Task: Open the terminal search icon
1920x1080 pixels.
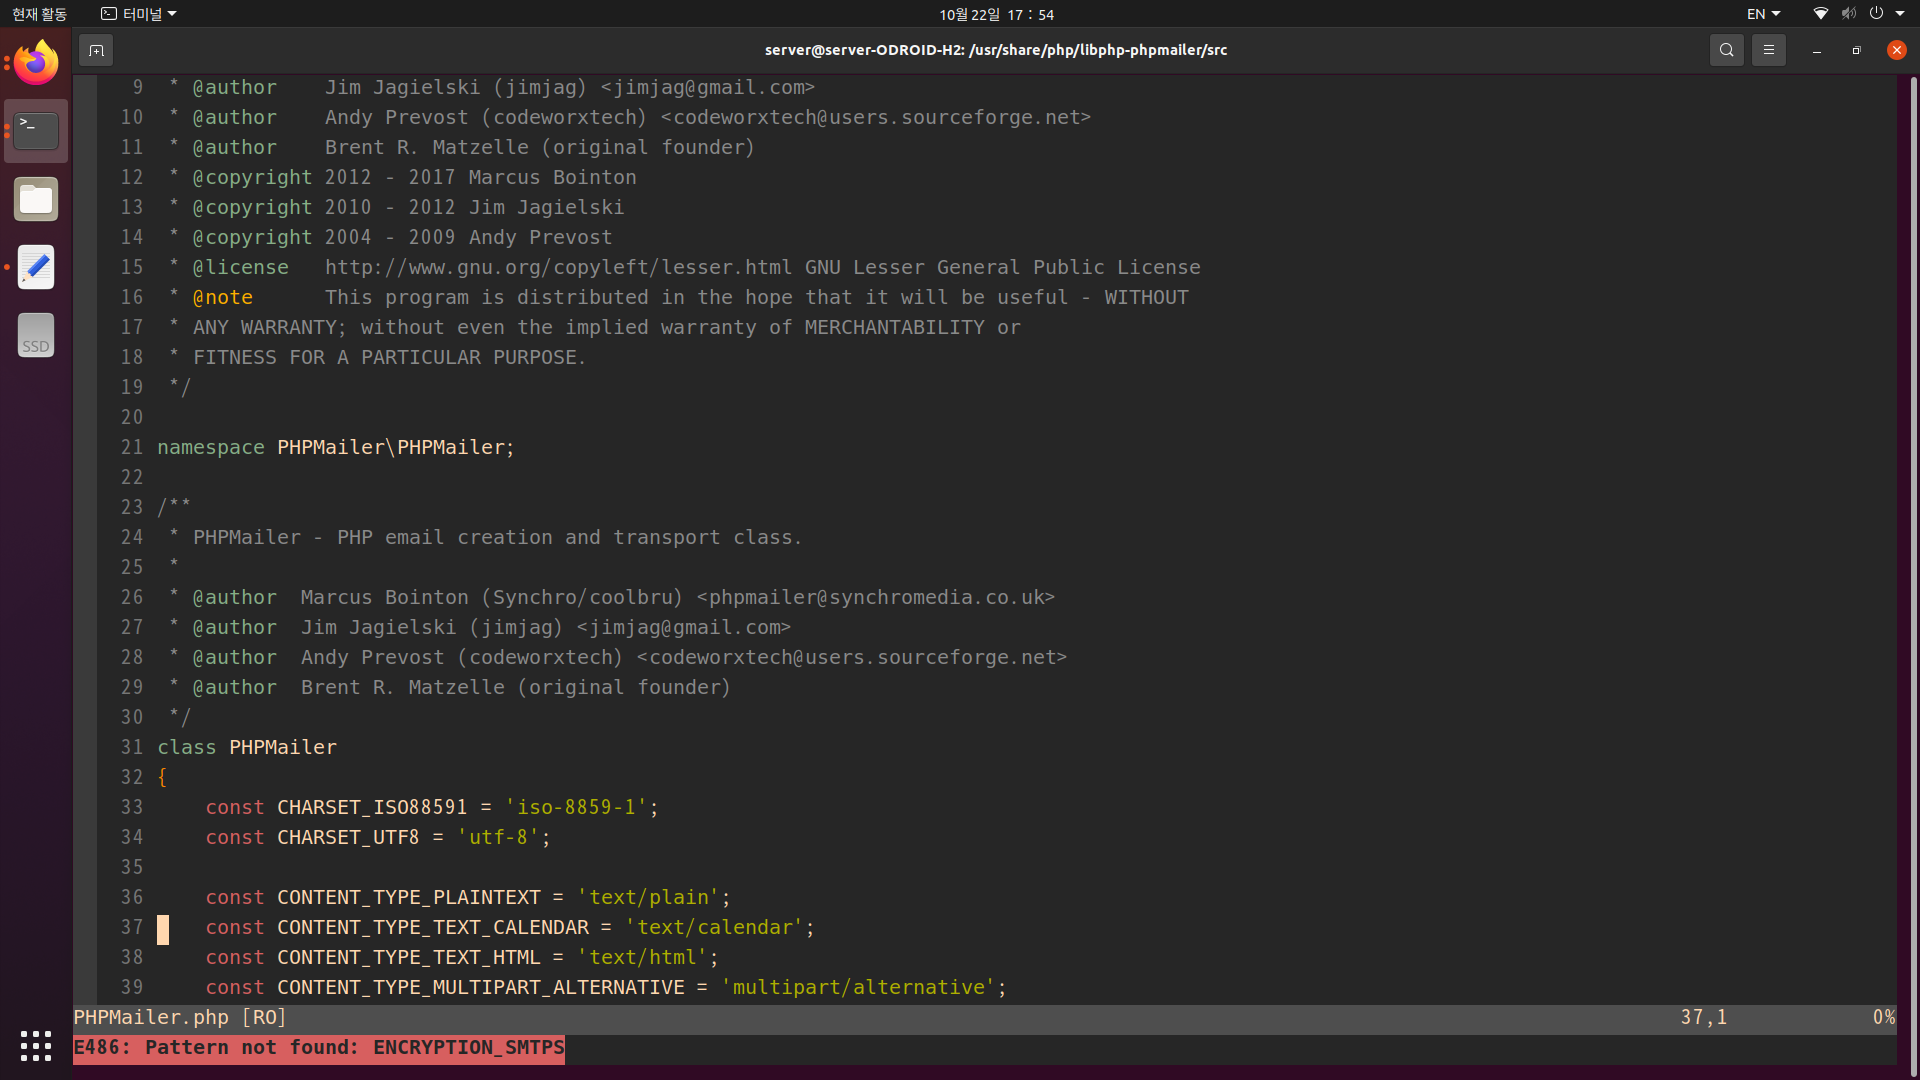Action: (1726, 50)
